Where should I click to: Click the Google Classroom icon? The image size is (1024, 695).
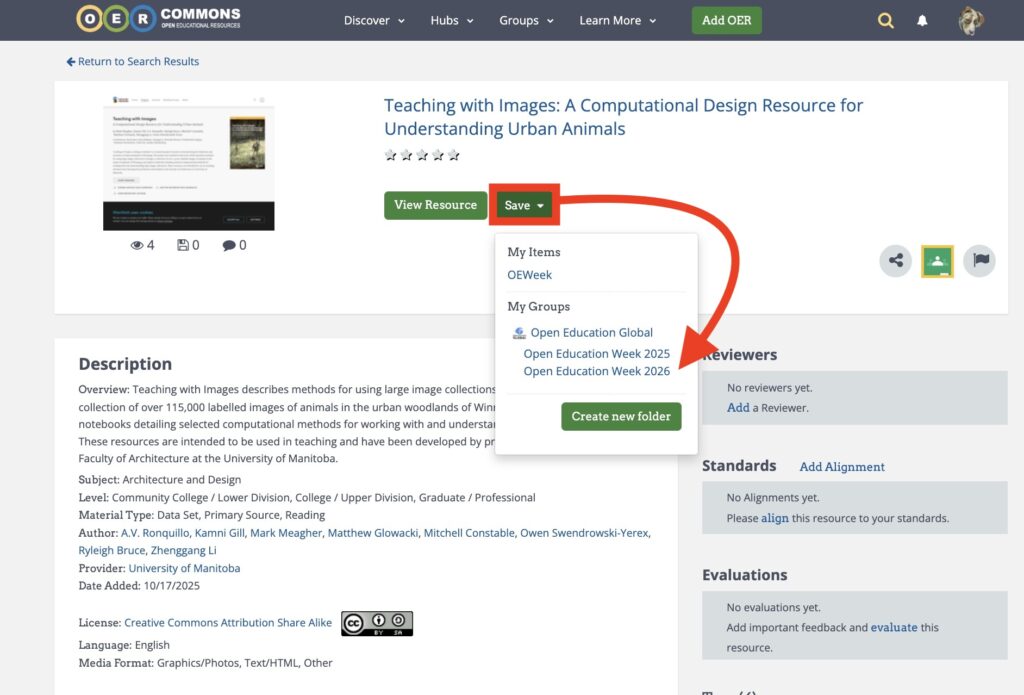937,261
